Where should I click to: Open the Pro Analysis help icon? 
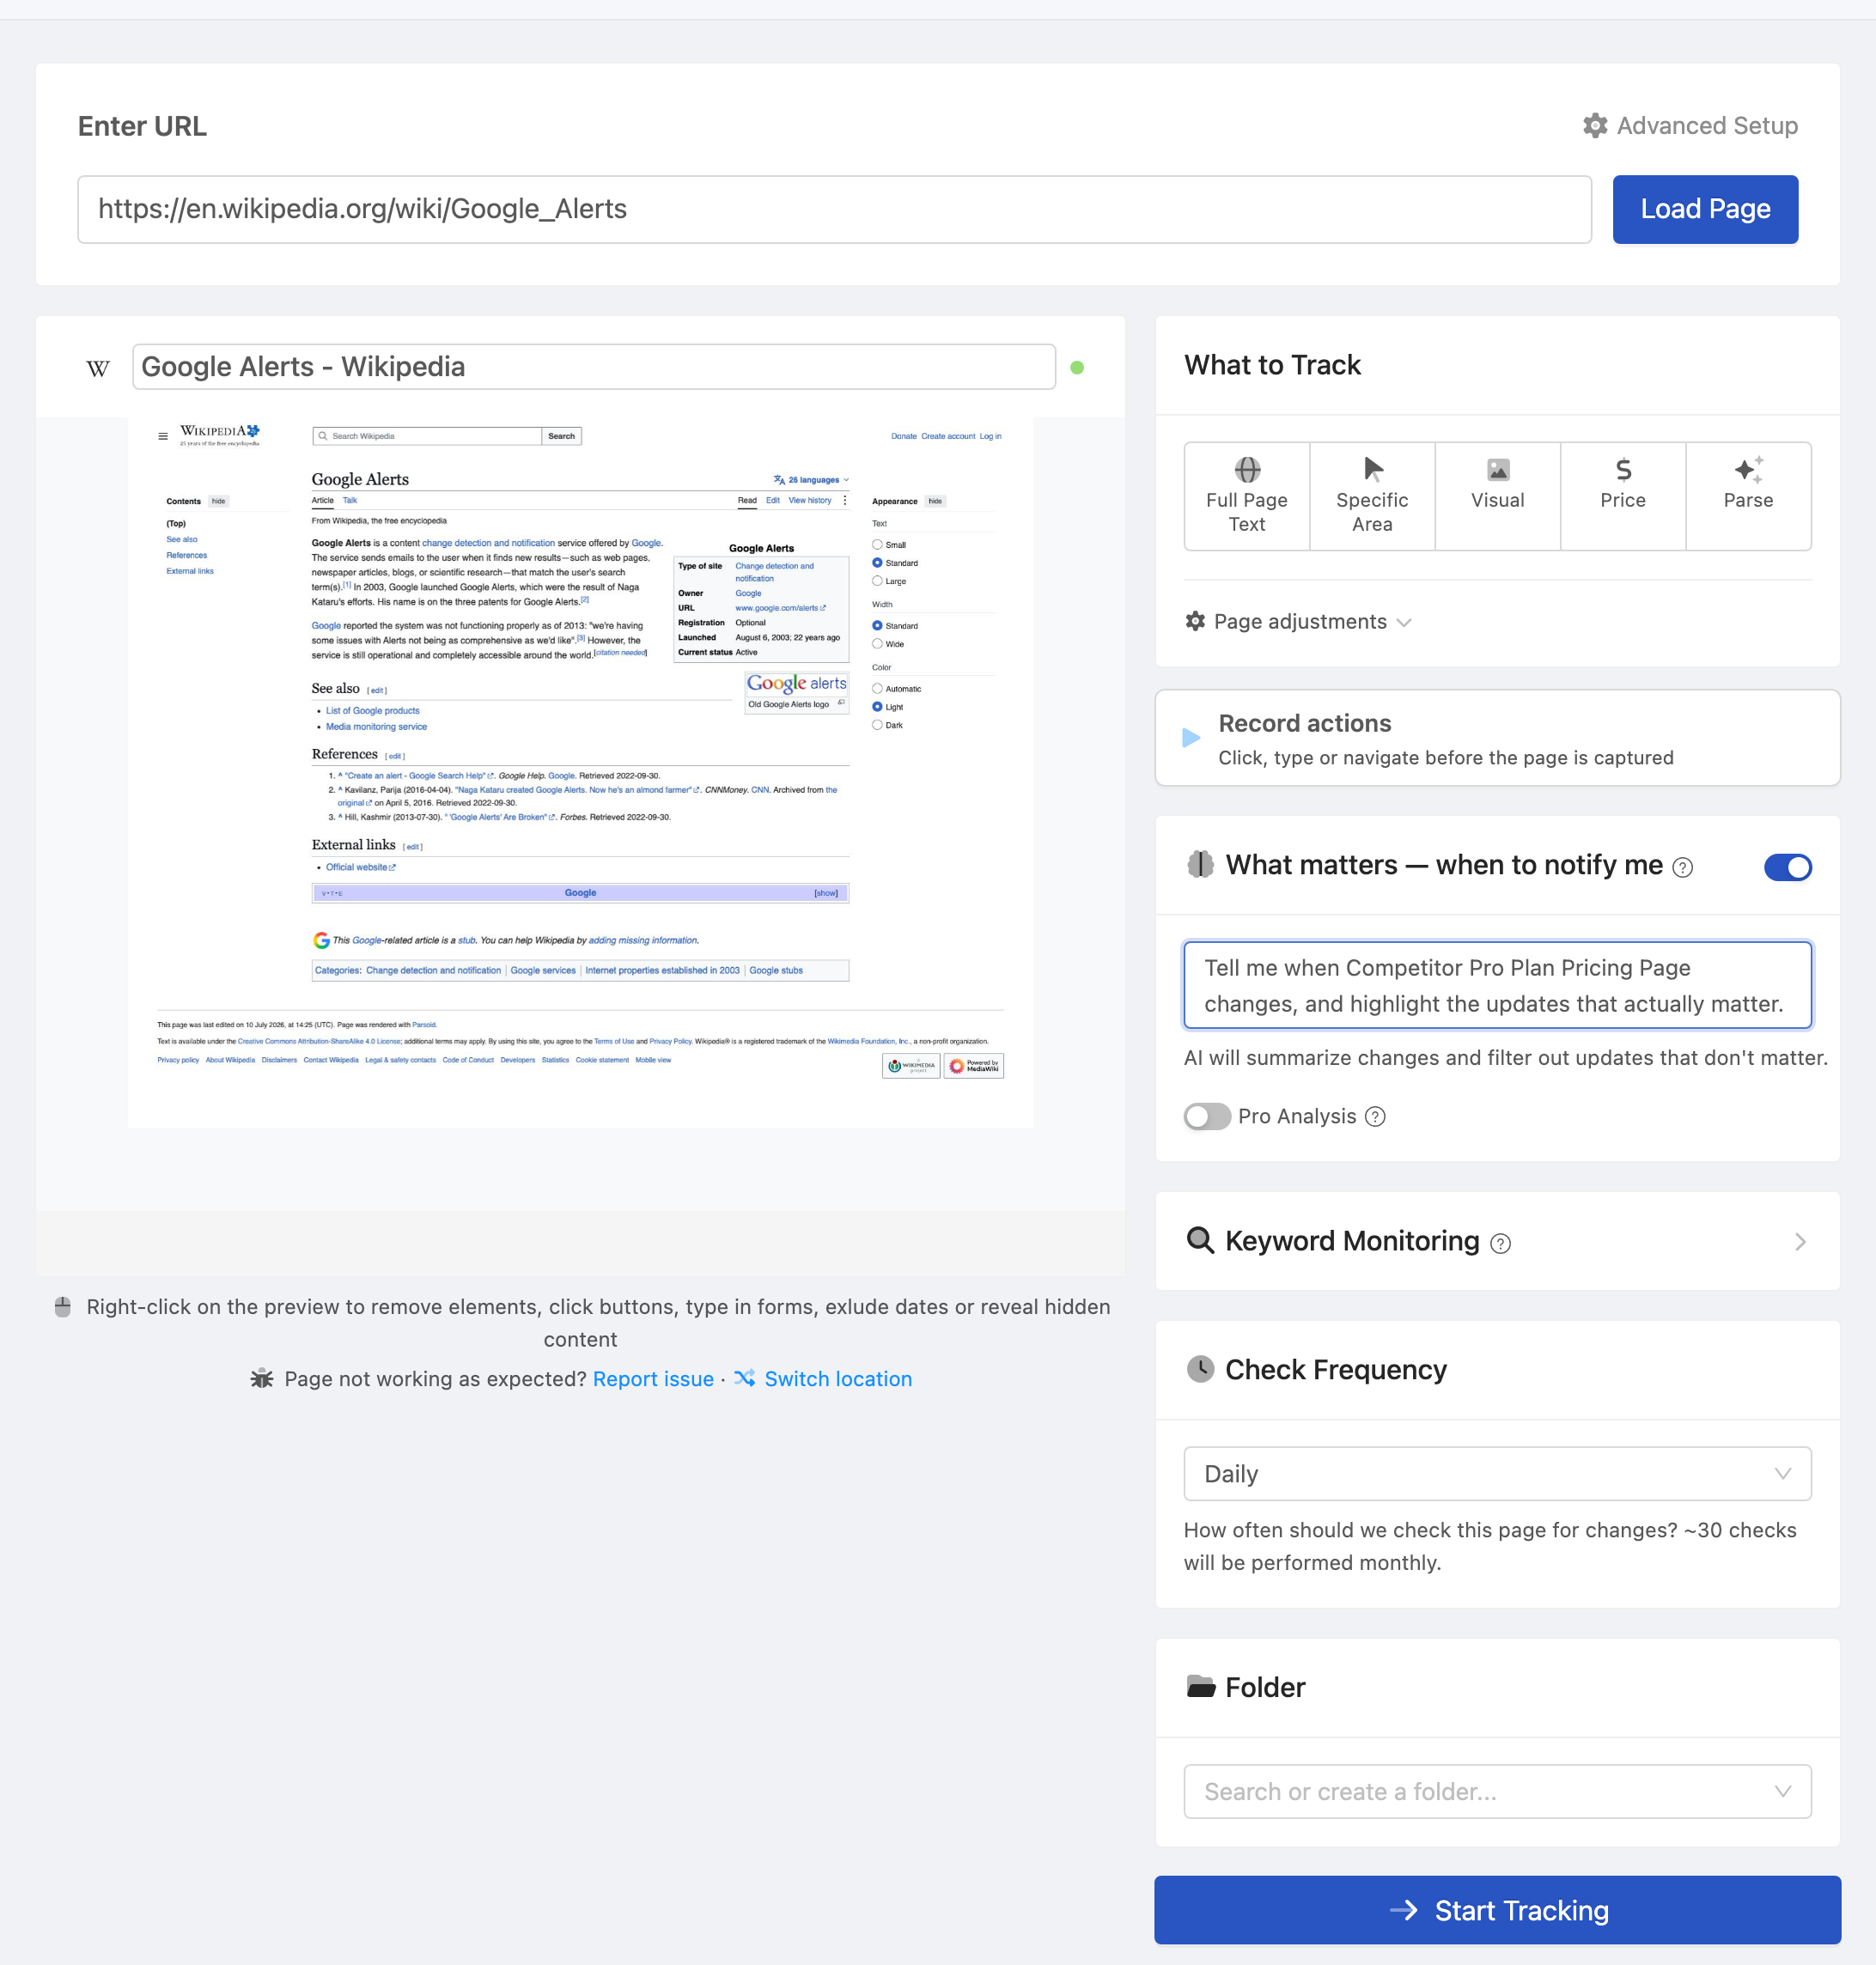coord(1375,1116)
